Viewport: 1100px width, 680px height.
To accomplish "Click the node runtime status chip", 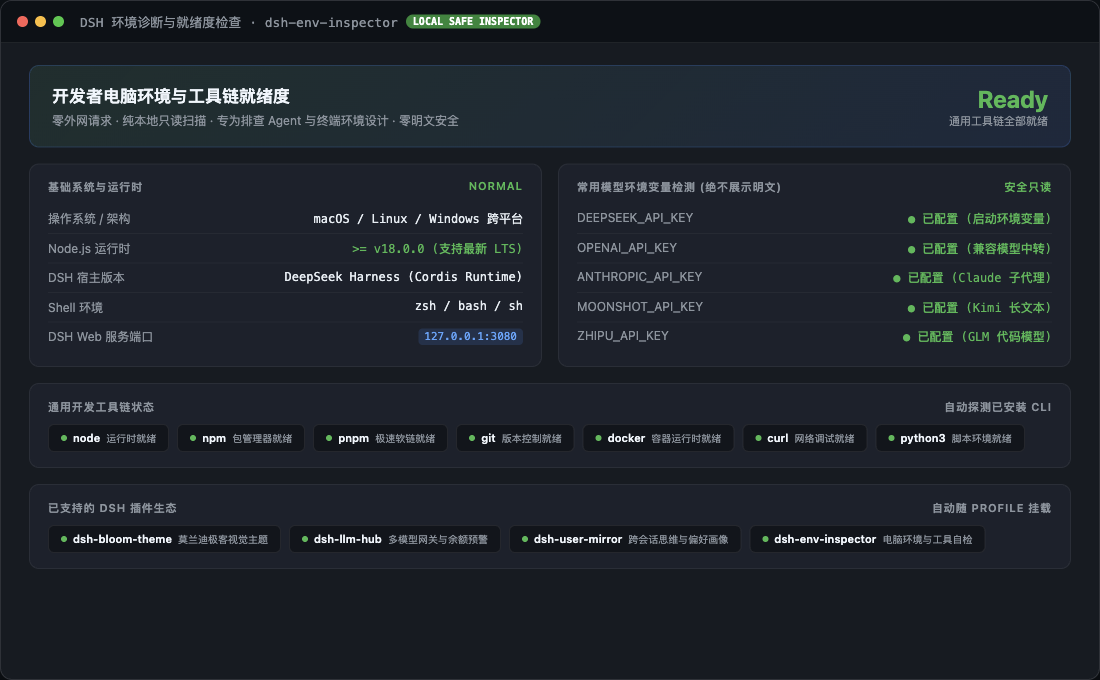I will click(108, 438).
